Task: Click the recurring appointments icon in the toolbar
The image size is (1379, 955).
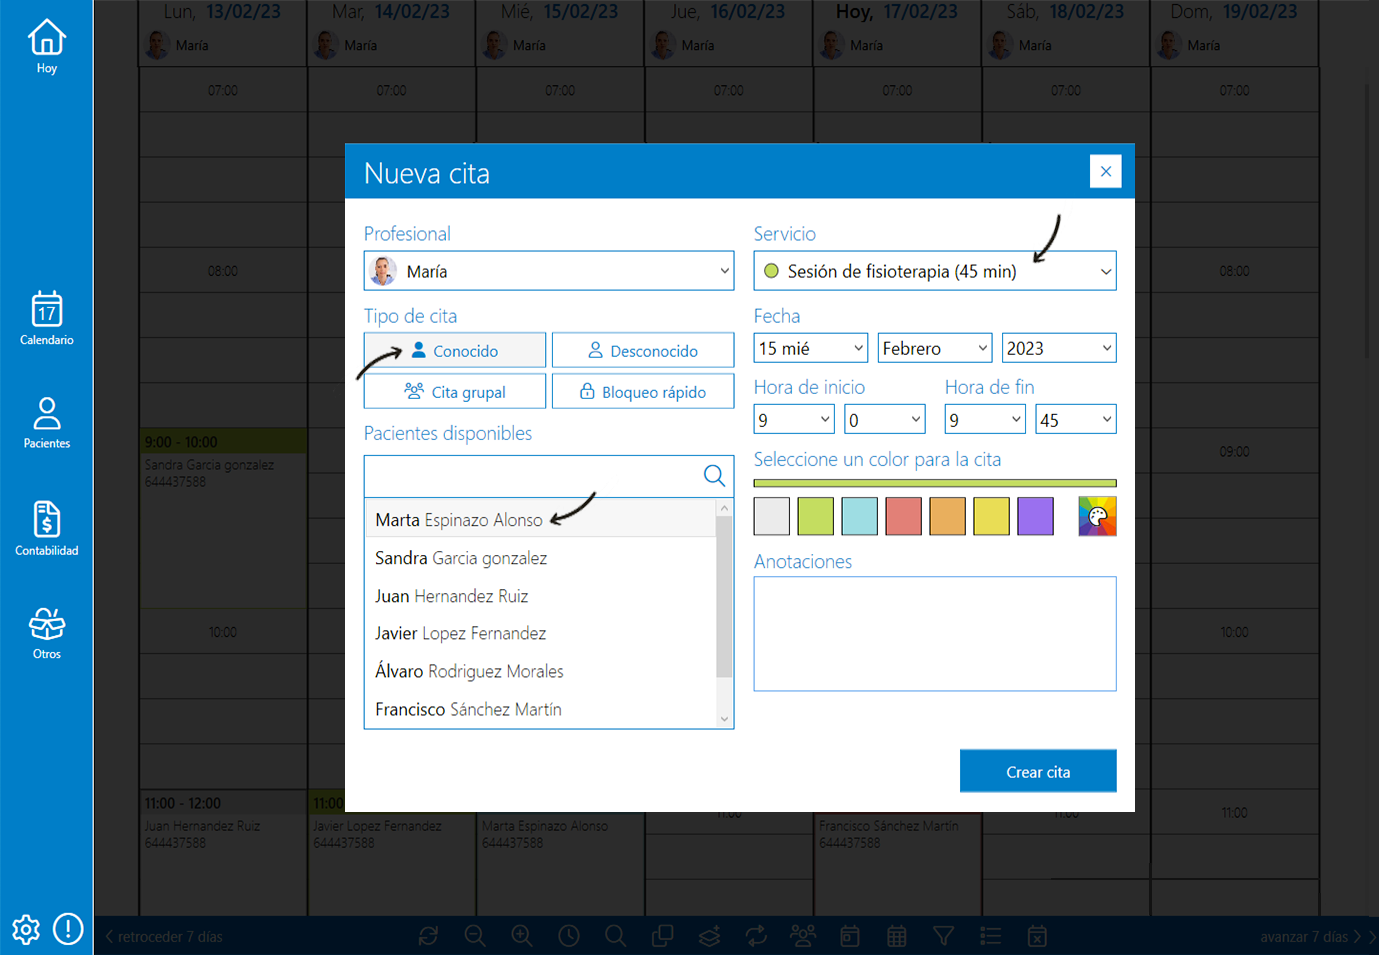Action: tap(756, 936)
